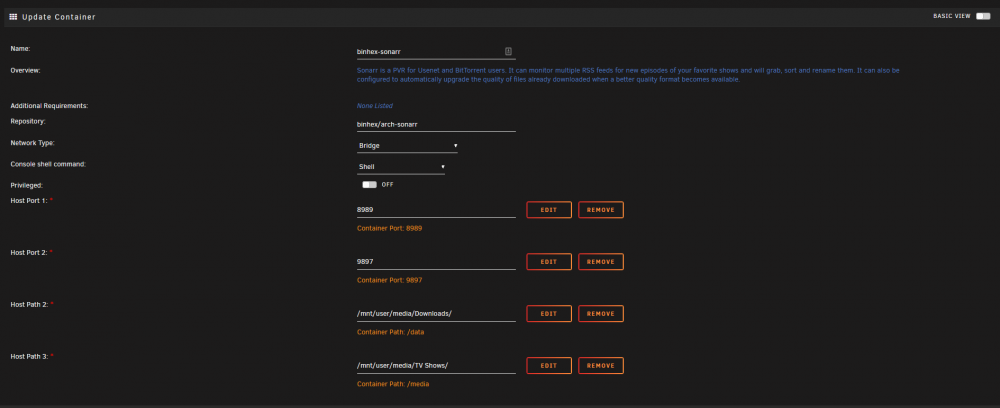Focus the Host Port 1 field 8989
The width and height of the screenshot is (1000, 408).
click(436, 210)
